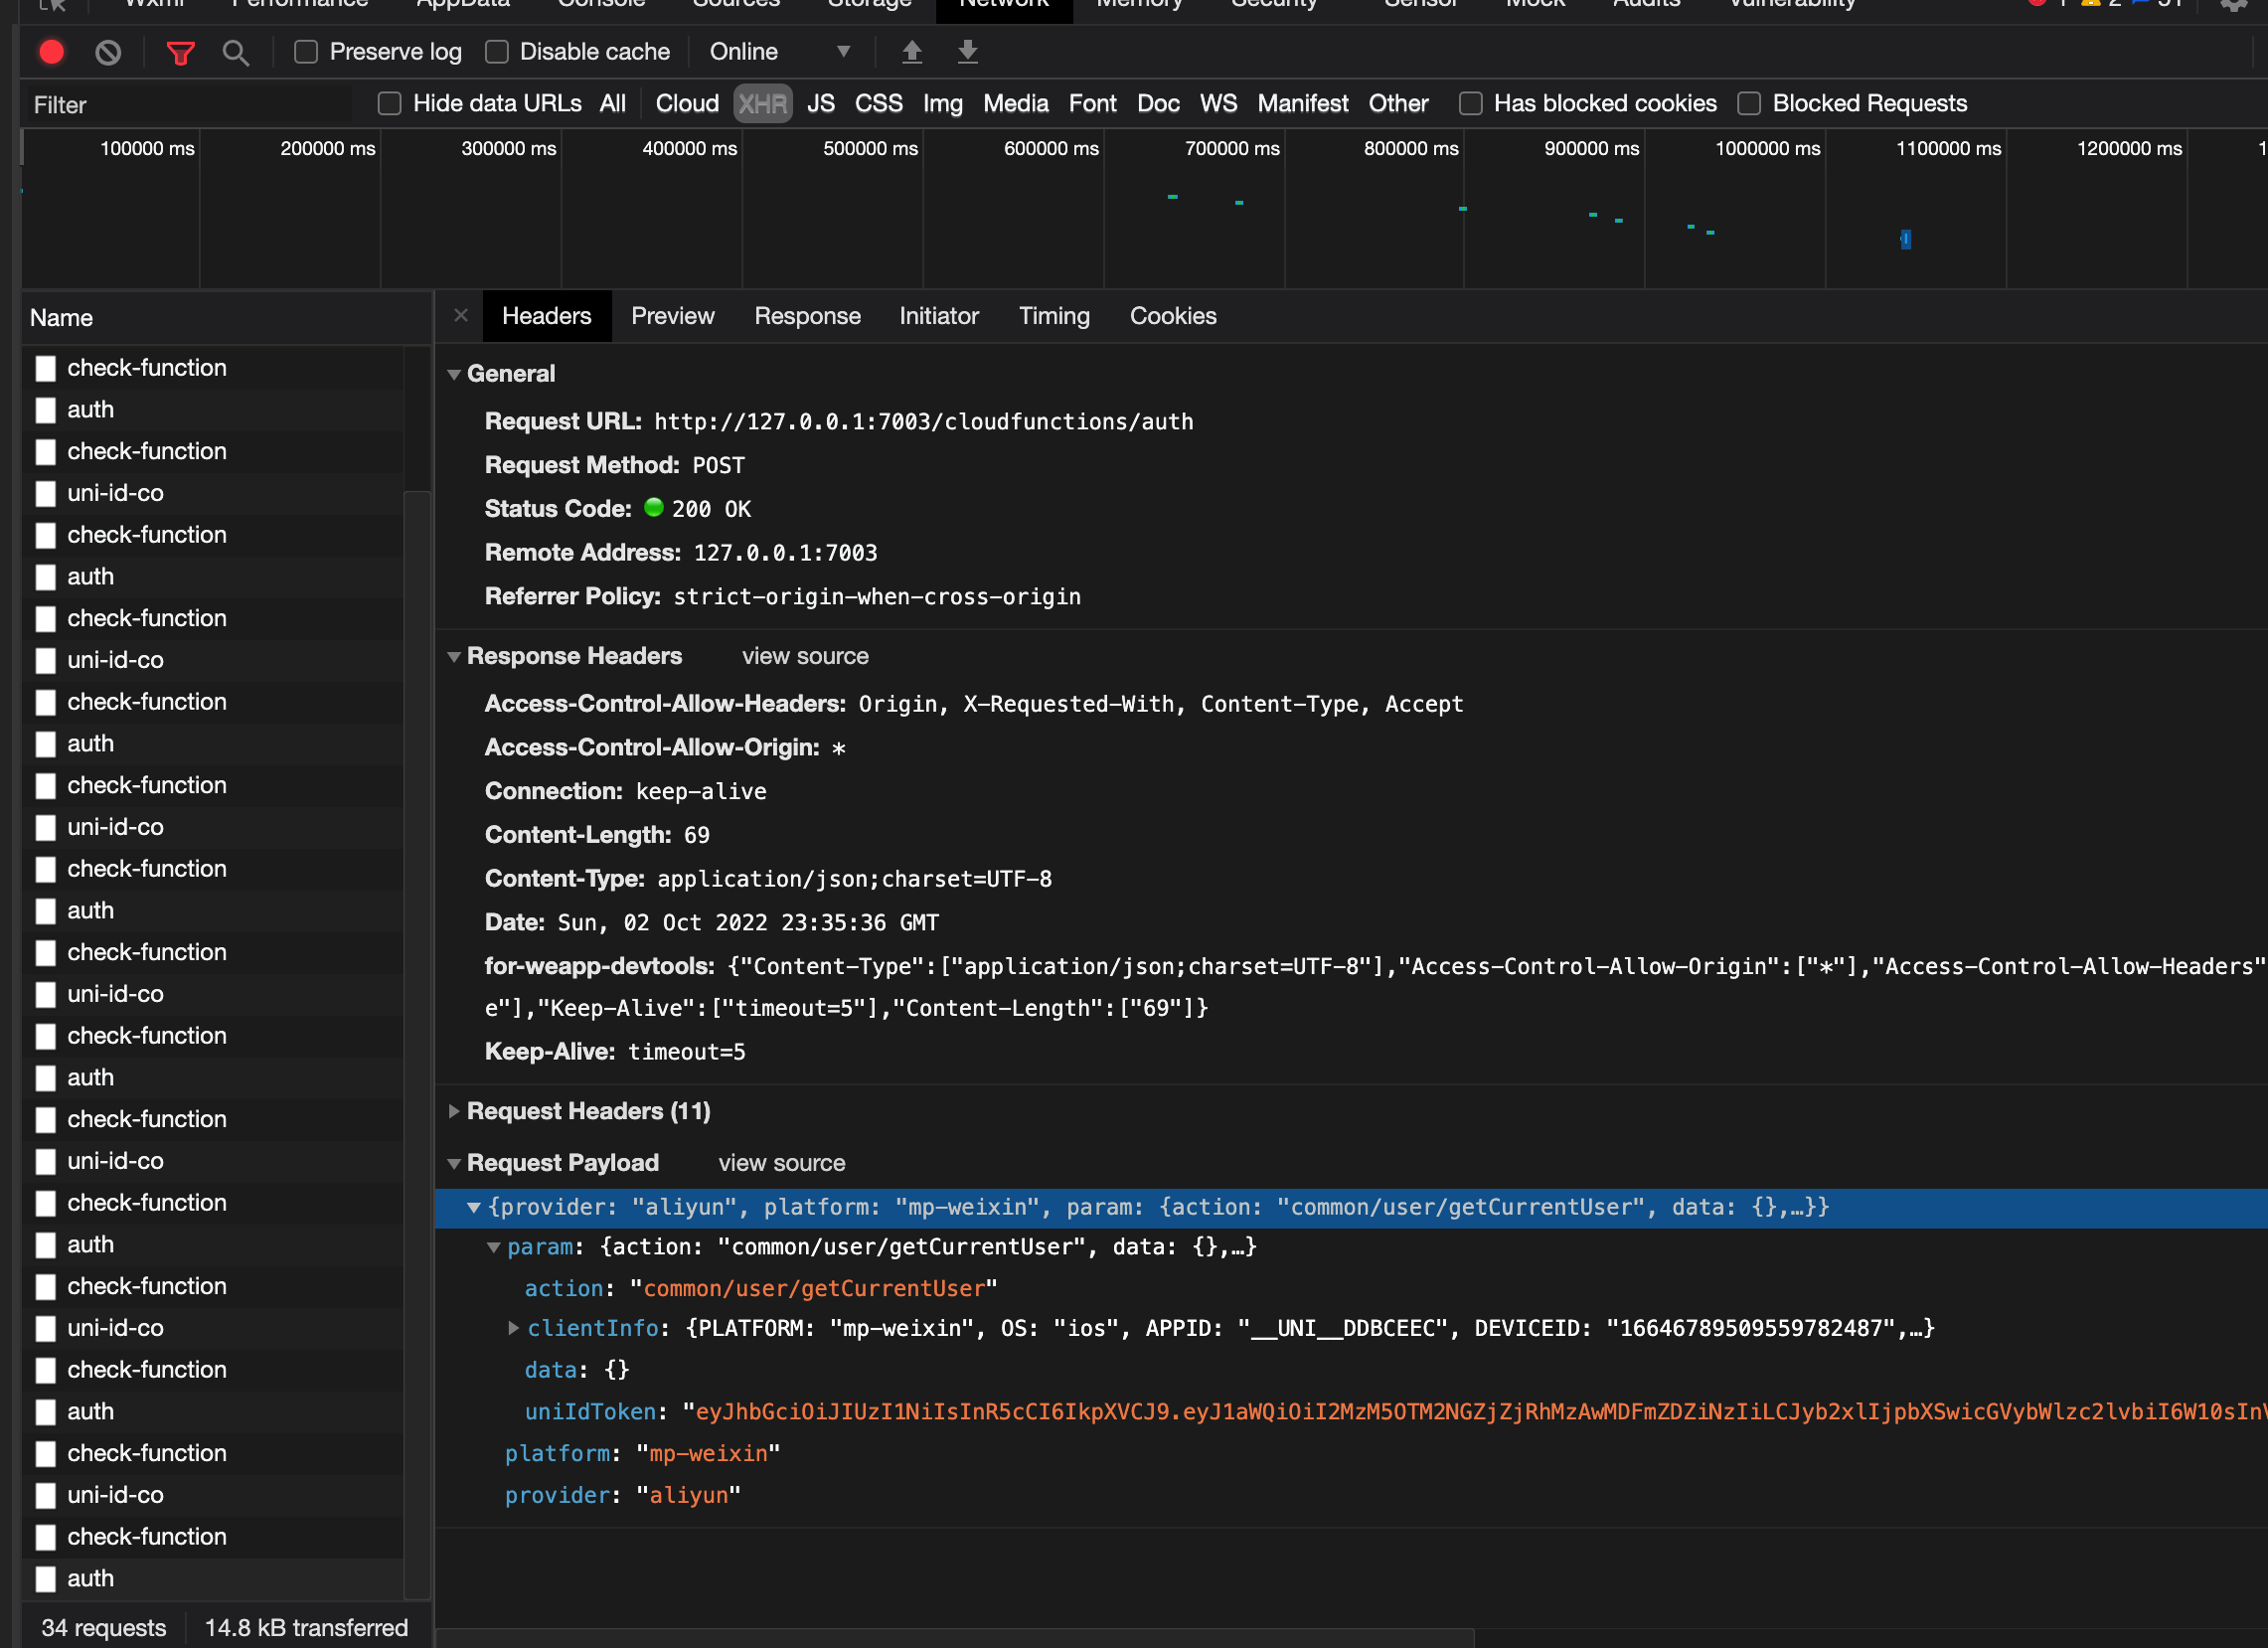The width and height of the screenshot is (2268, 1648).
Task: Switch to the Preview tab
Action: (672, 316)
